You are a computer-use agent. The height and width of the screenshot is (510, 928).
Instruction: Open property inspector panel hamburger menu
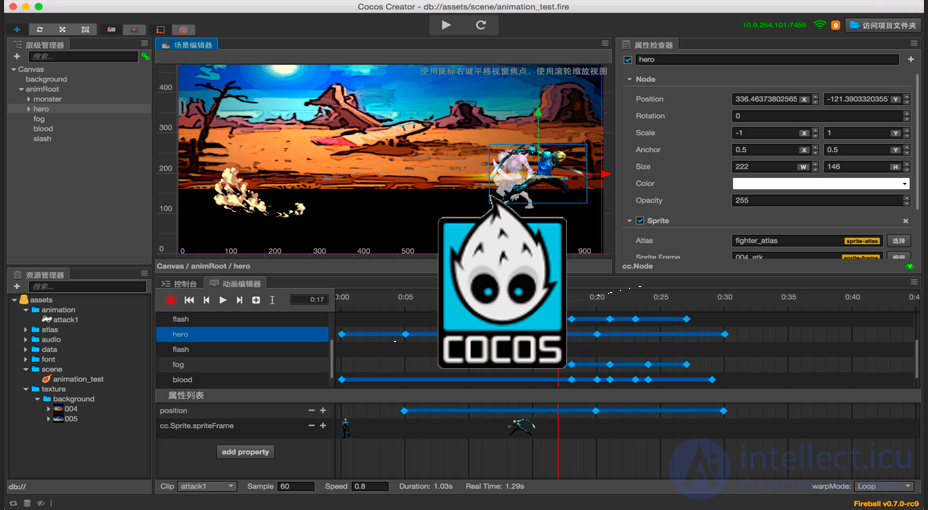914,43
